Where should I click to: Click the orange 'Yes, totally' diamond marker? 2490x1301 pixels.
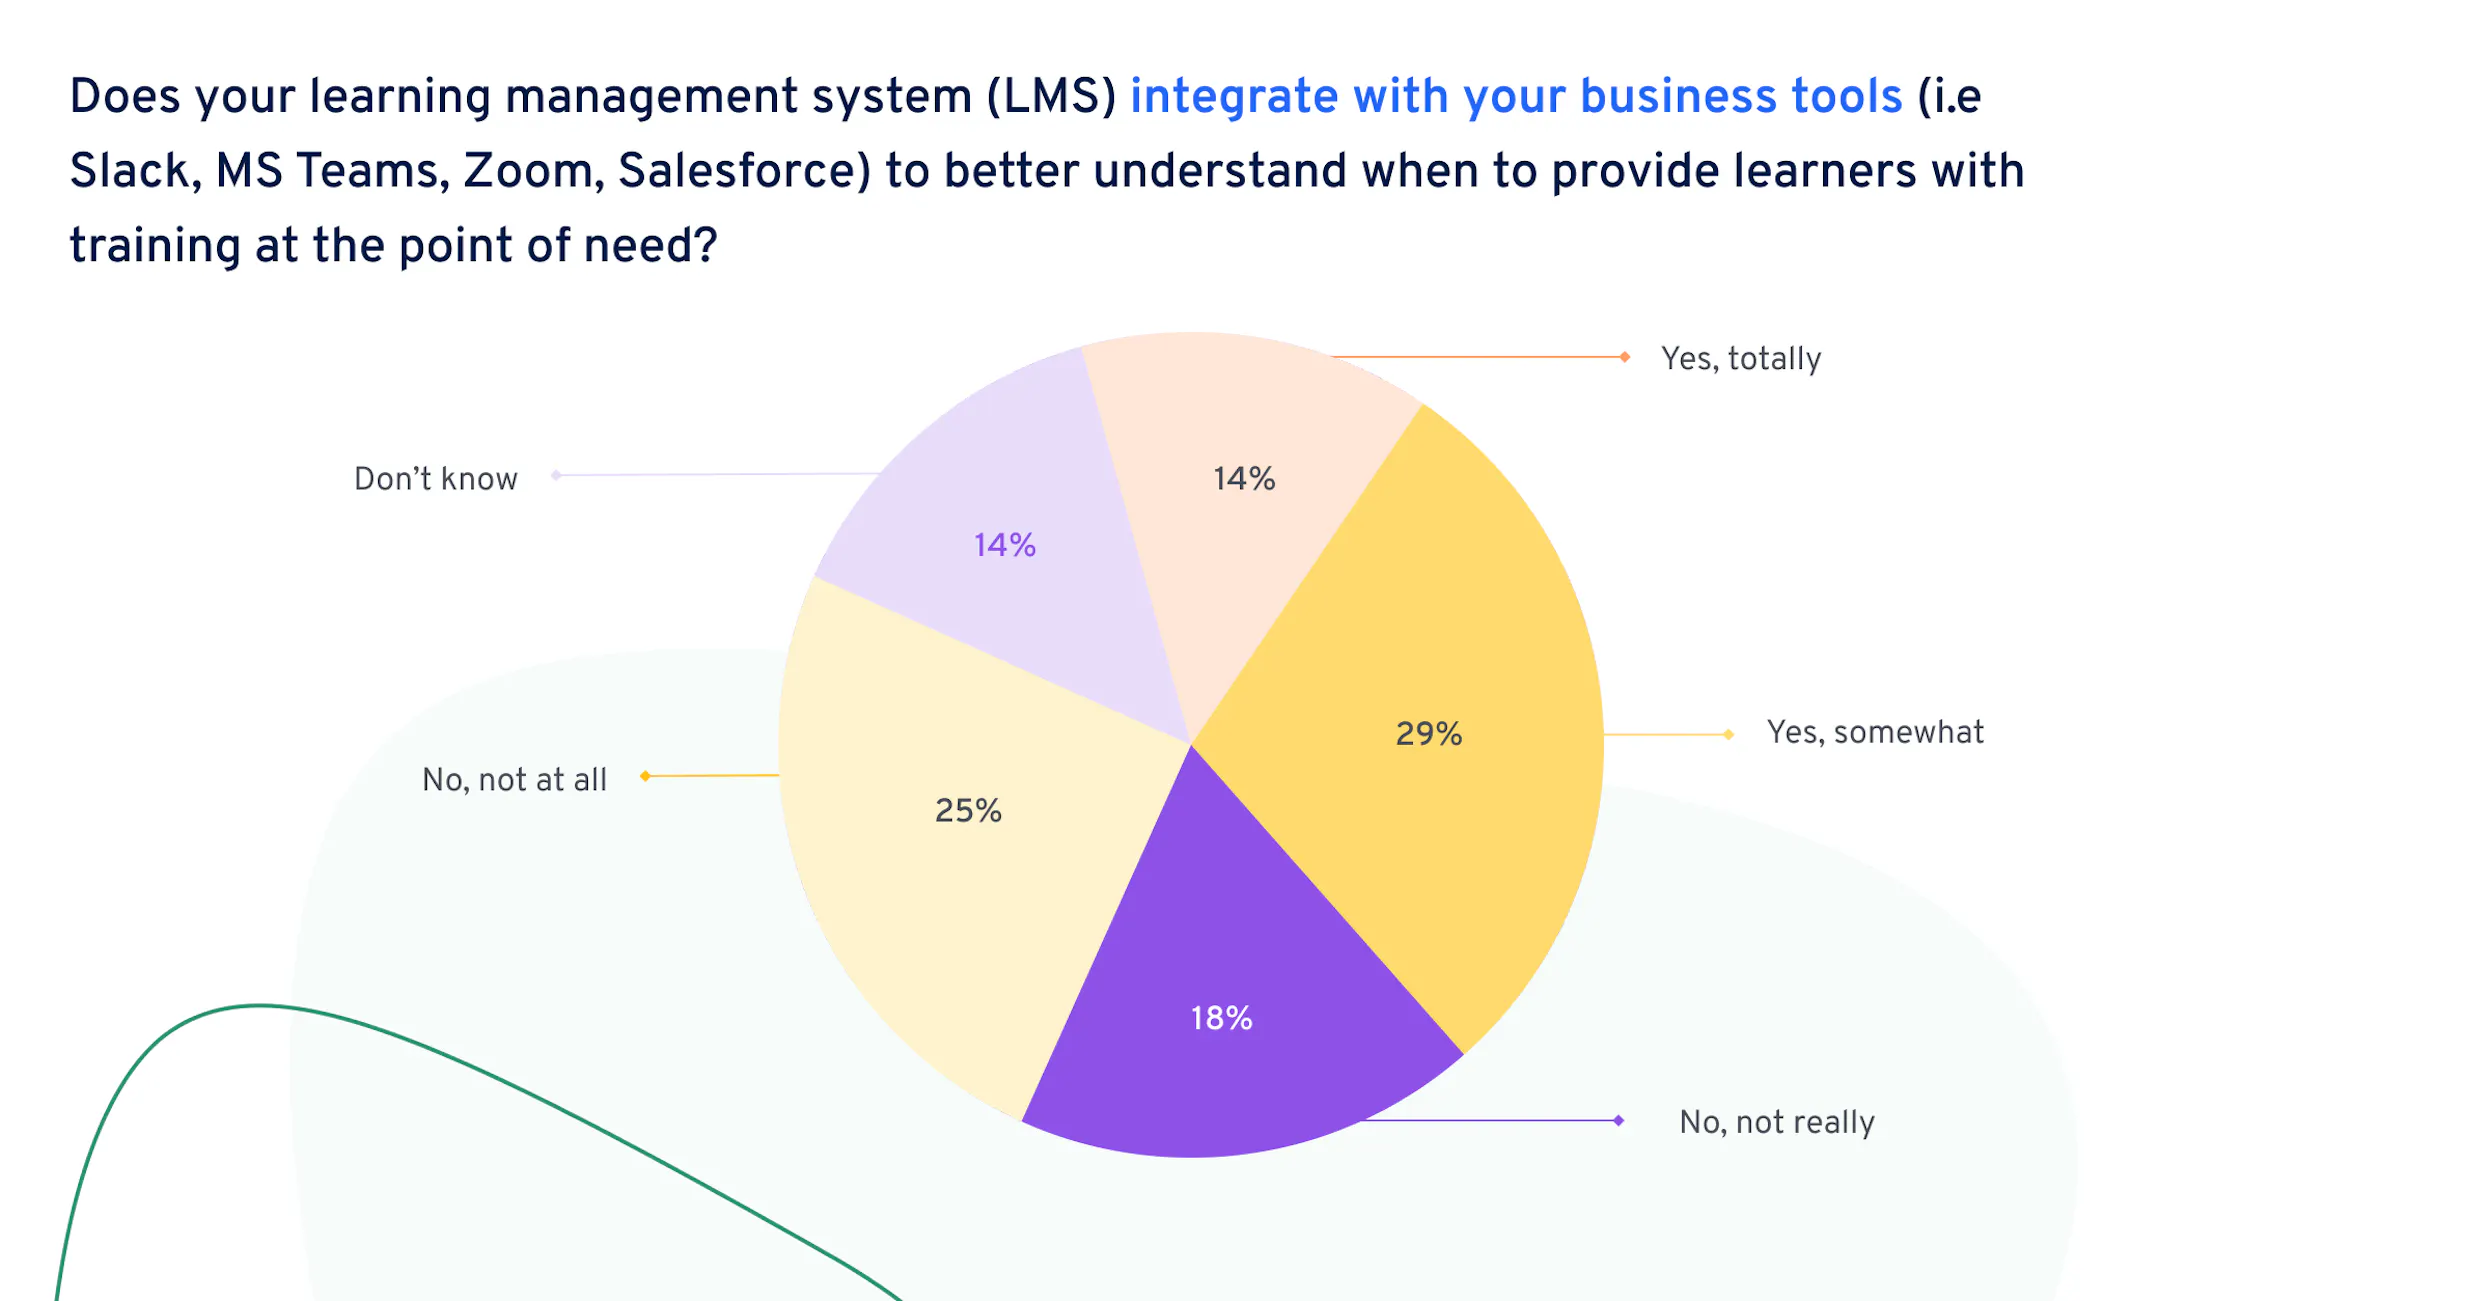coord(1625,357)
